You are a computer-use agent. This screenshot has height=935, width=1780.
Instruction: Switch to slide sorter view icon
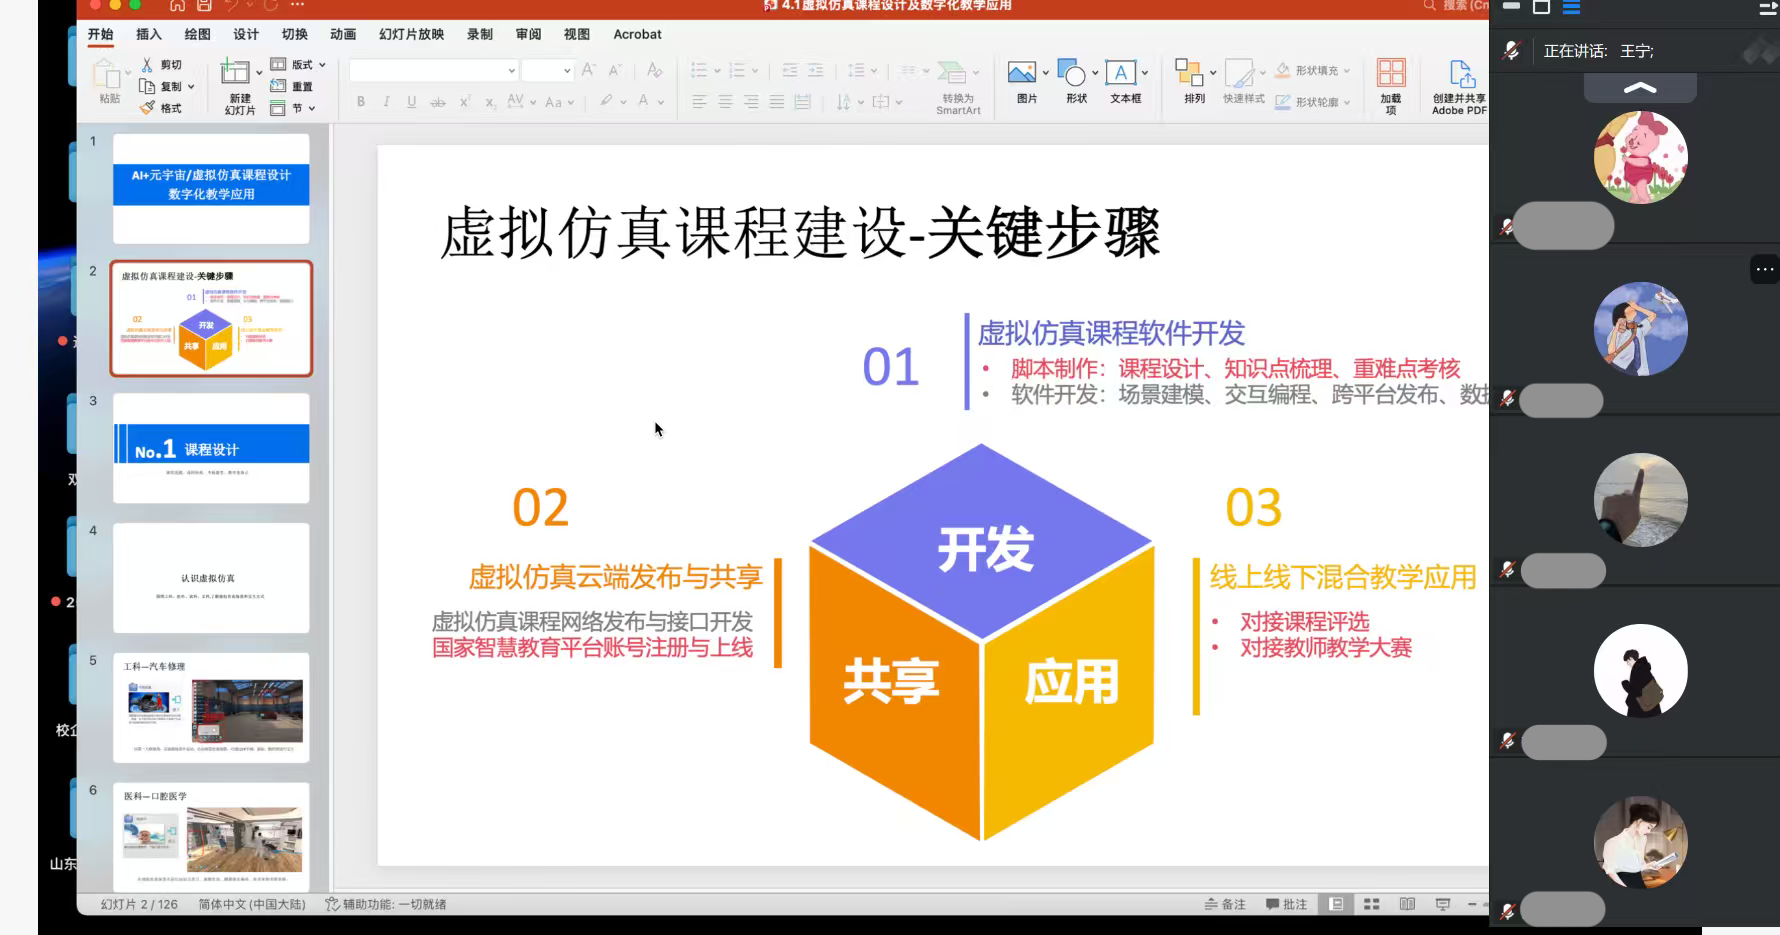tap(1372, 904)
